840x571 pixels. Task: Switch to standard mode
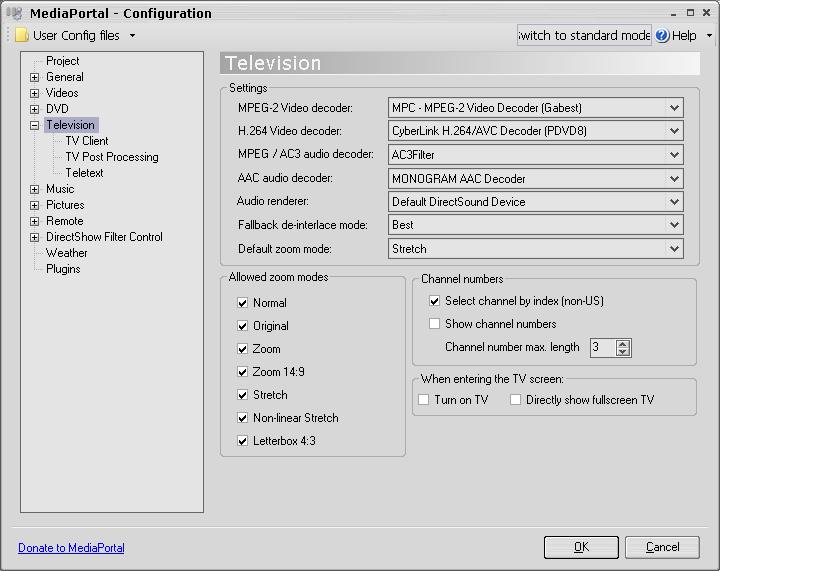pos(584,35)
